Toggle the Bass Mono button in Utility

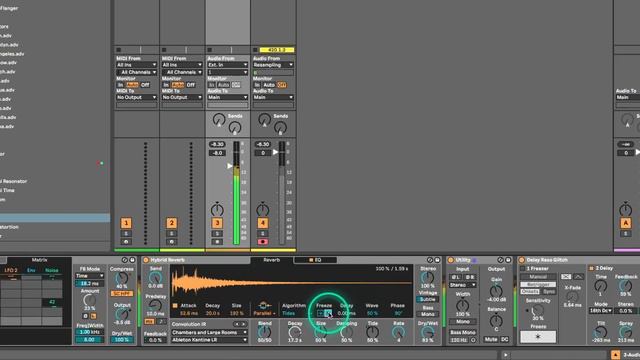point(462,333)
